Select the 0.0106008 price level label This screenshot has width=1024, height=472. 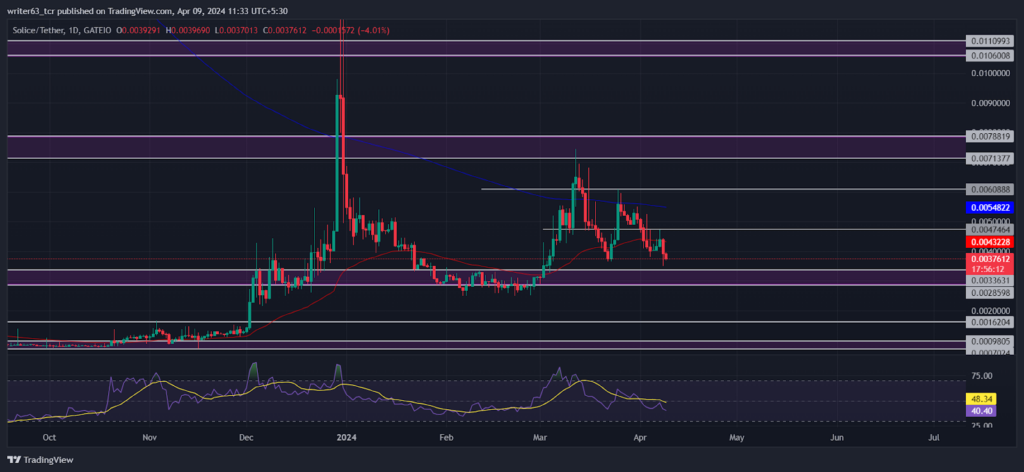(990, 55)
